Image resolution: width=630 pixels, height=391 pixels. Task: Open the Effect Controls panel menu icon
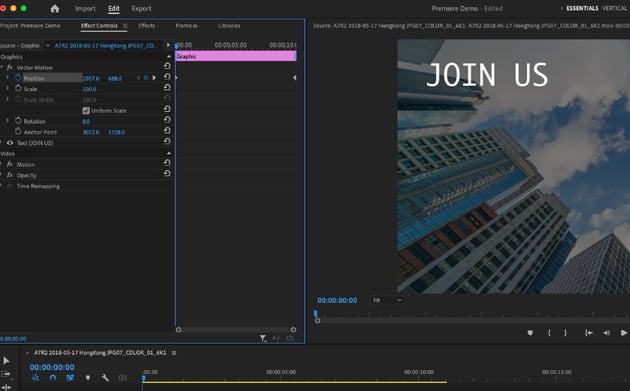click(125, 26)
